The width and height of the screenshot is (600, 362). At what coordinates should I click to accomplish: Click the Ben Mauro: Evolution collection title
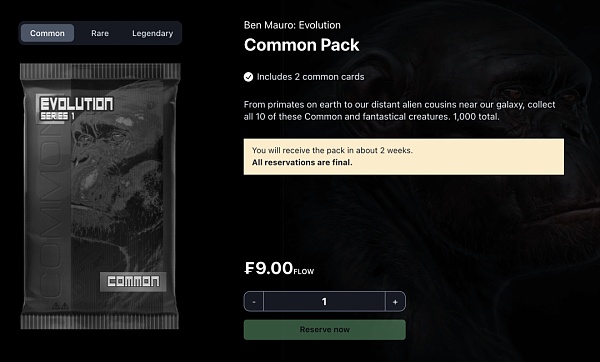click(292, 25)
